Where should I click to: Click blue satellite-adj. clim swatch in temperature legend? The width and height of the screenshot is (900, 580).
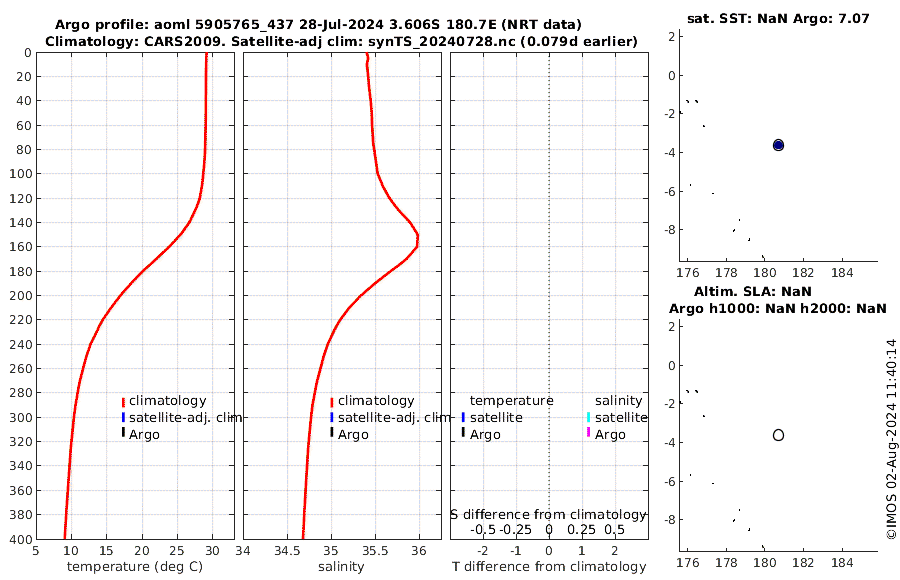[x=123, y=417]
